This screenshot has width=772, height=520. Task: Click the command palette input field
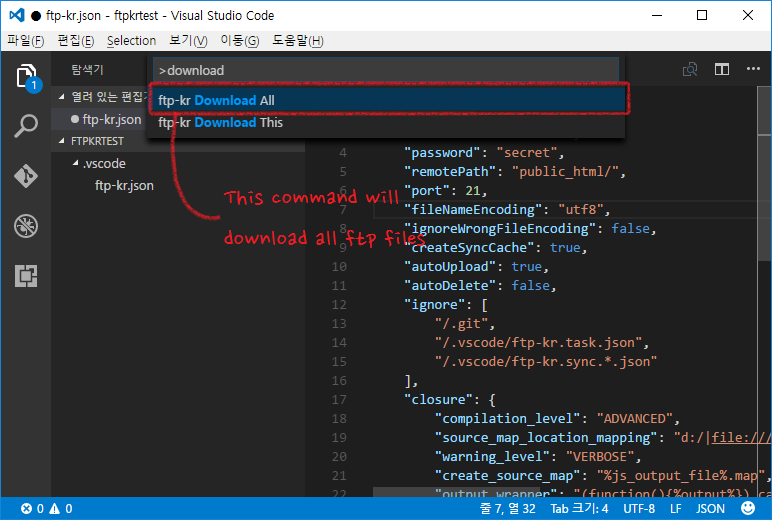(x=386, y=70)
